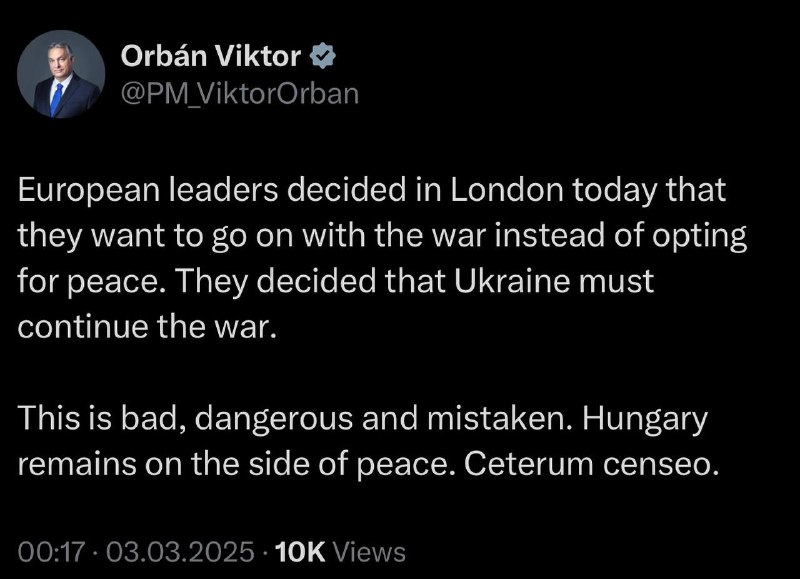This screenshot has width=800, height=579.
Task: Click the word London in the tweet
Action: 506,189
